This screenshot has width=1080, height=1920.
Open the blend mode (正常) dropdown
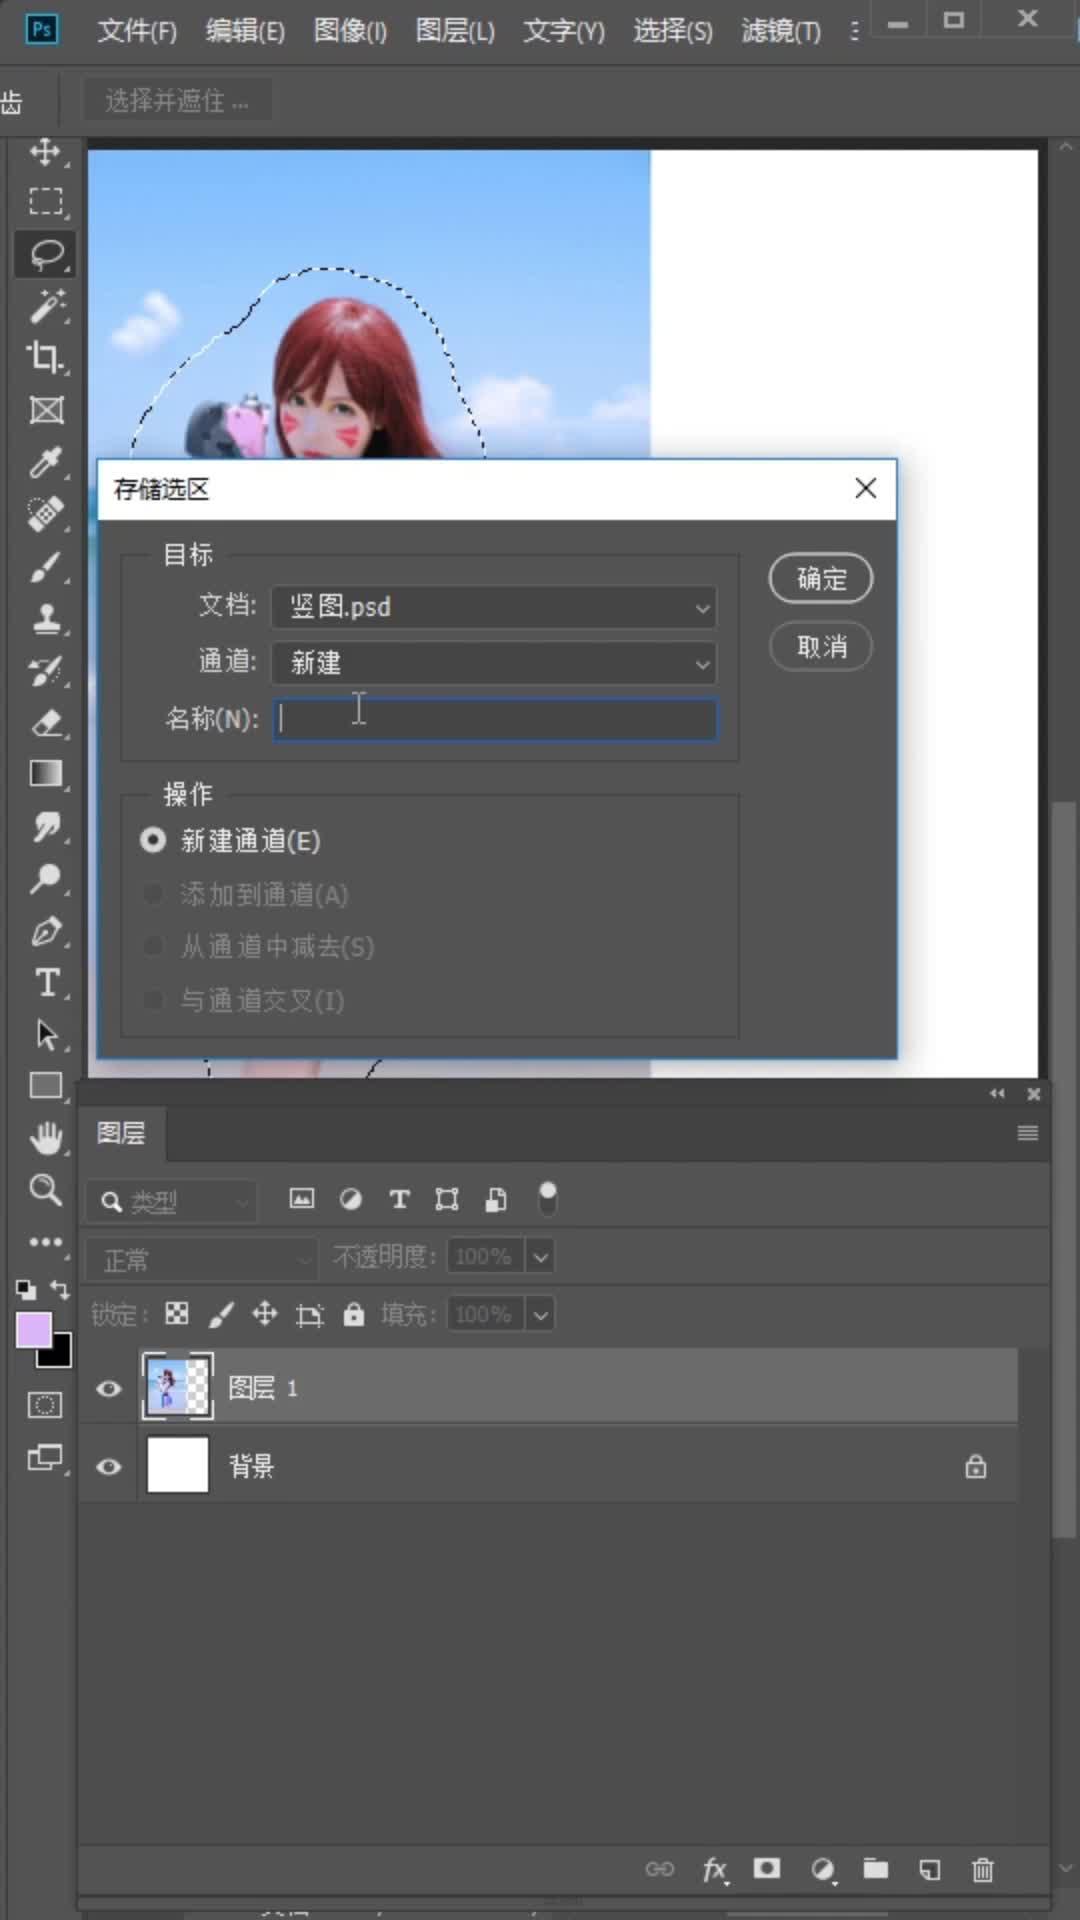(x=202, y=1259)
